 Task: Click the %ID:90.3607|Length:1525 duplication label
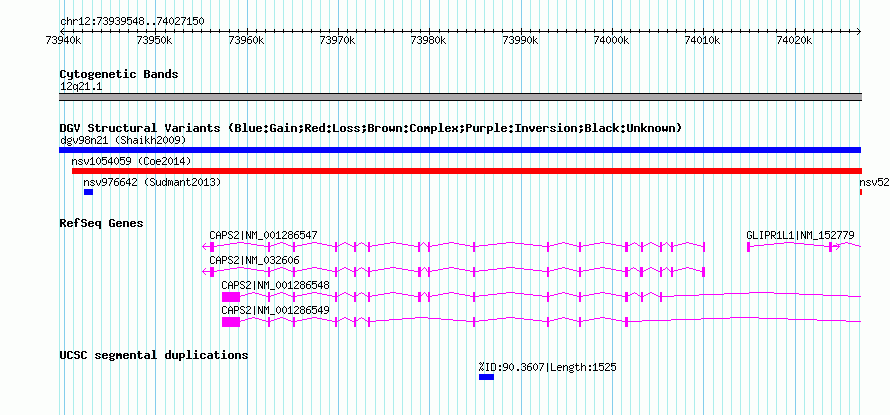click(547, 367)
